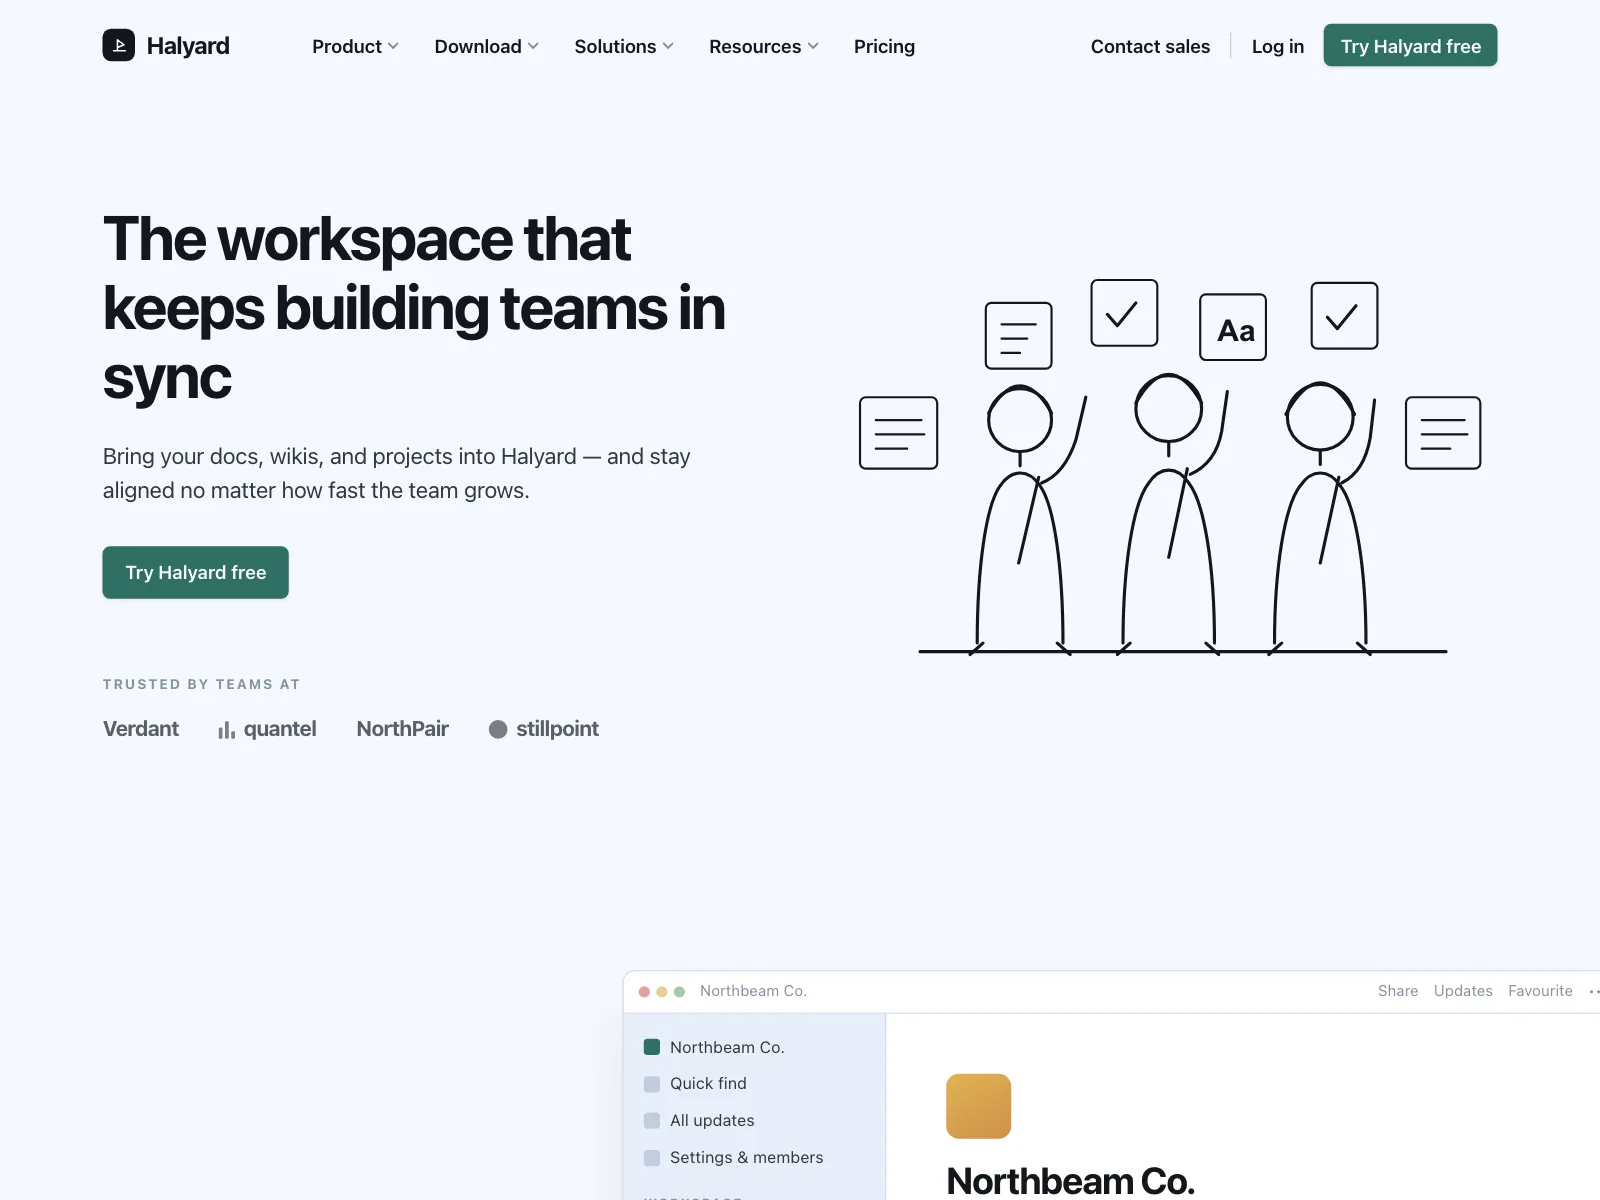Open the Product dropdown menu
Screen dimensions: 1600x1200
(x=355, y=46)
